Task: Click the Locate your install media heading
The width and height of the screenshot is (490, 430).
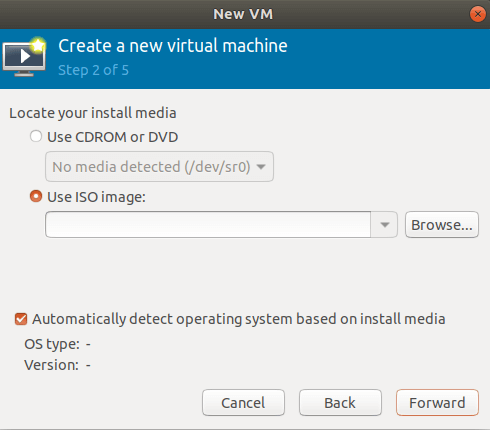Action: coord(93,113)
